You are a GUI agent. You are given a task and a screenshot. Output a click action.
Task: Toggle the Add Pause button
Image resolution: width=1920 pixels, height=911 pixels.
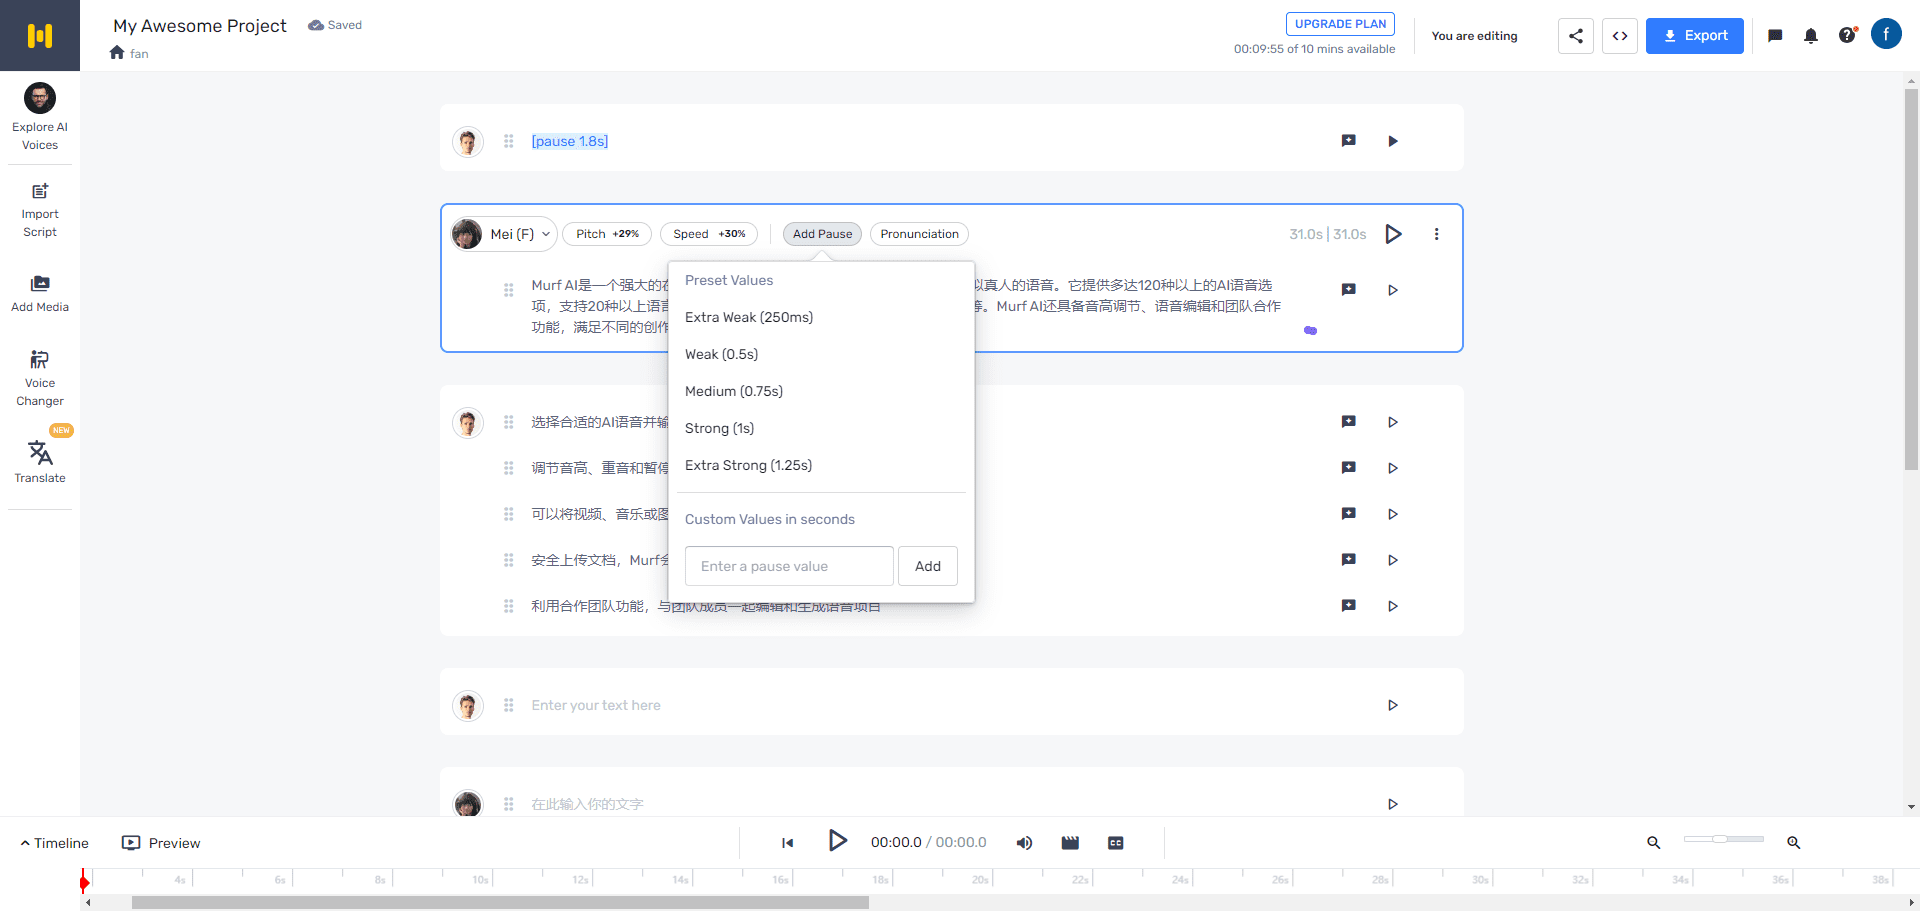pos(822,234)
